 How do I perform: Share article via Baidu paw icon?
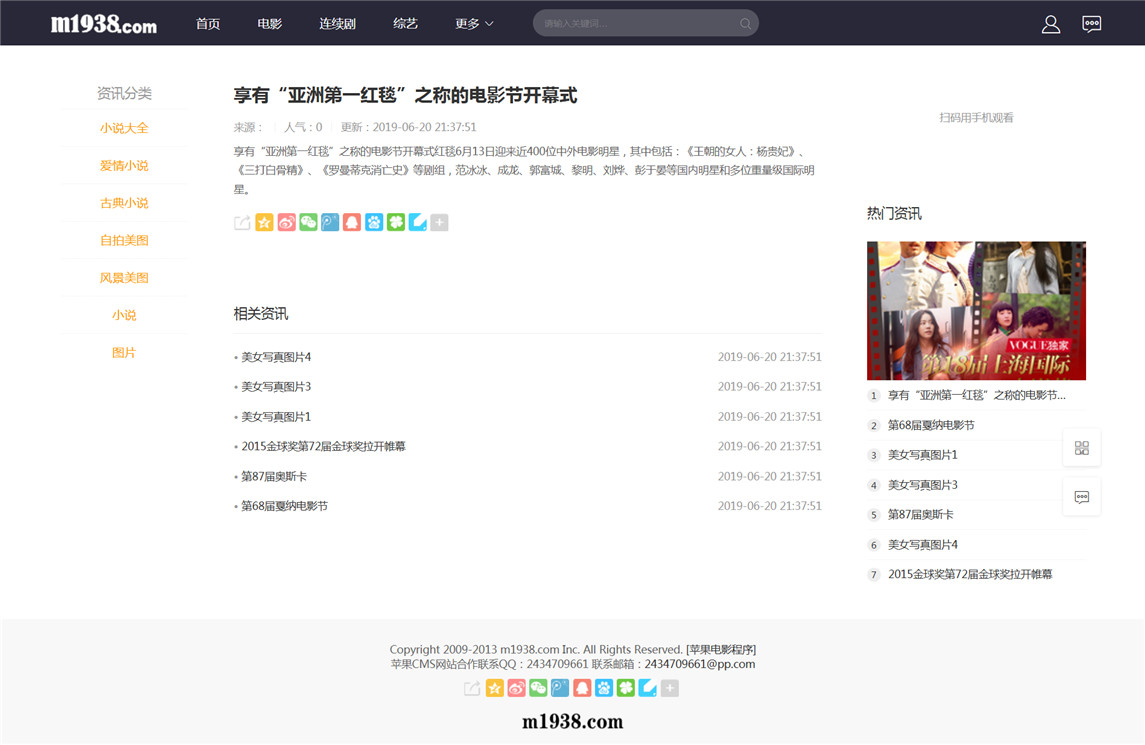(x=374, y=223)
